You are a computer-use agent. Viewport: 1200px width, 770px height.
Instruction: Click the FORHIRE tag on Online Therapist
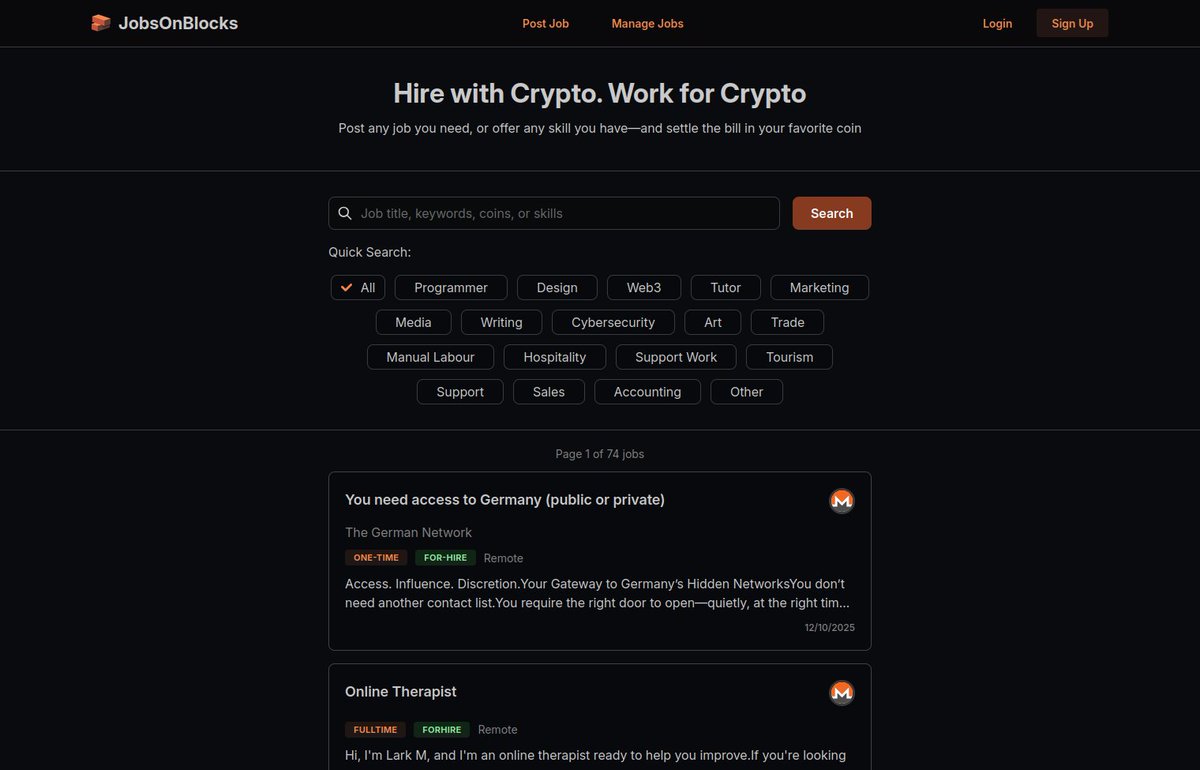coord(442,730)
